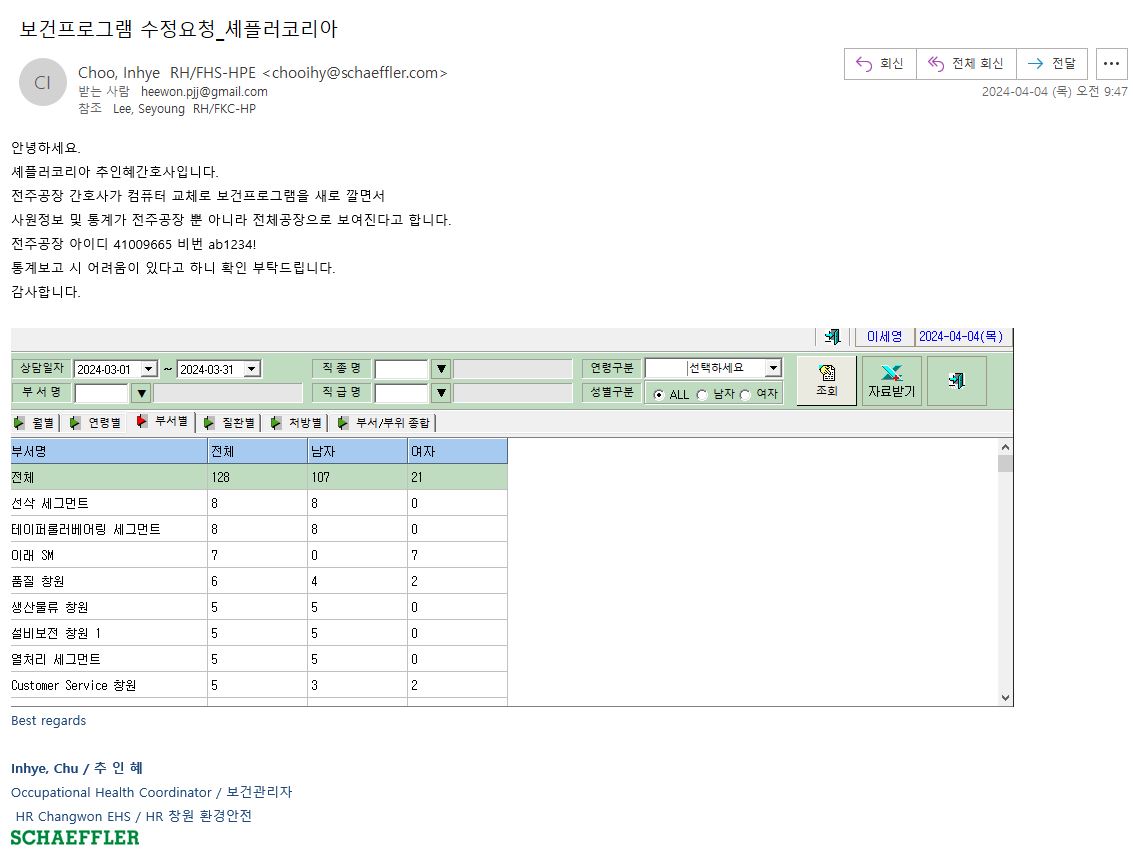Open the 2024-03-01 start date dropdown

pyautogui.click(x=149, y=369)
